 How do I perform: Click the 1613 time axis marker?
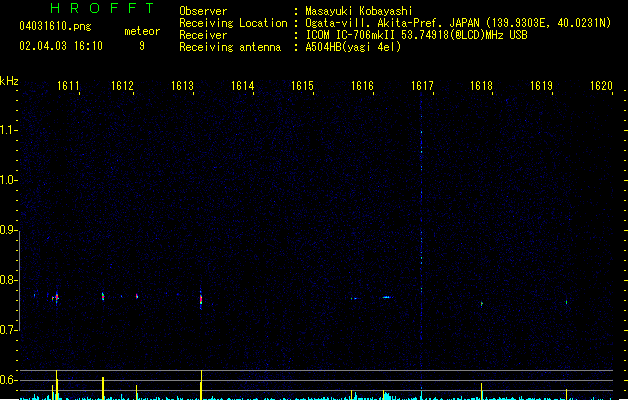click(x=183, y=86)
